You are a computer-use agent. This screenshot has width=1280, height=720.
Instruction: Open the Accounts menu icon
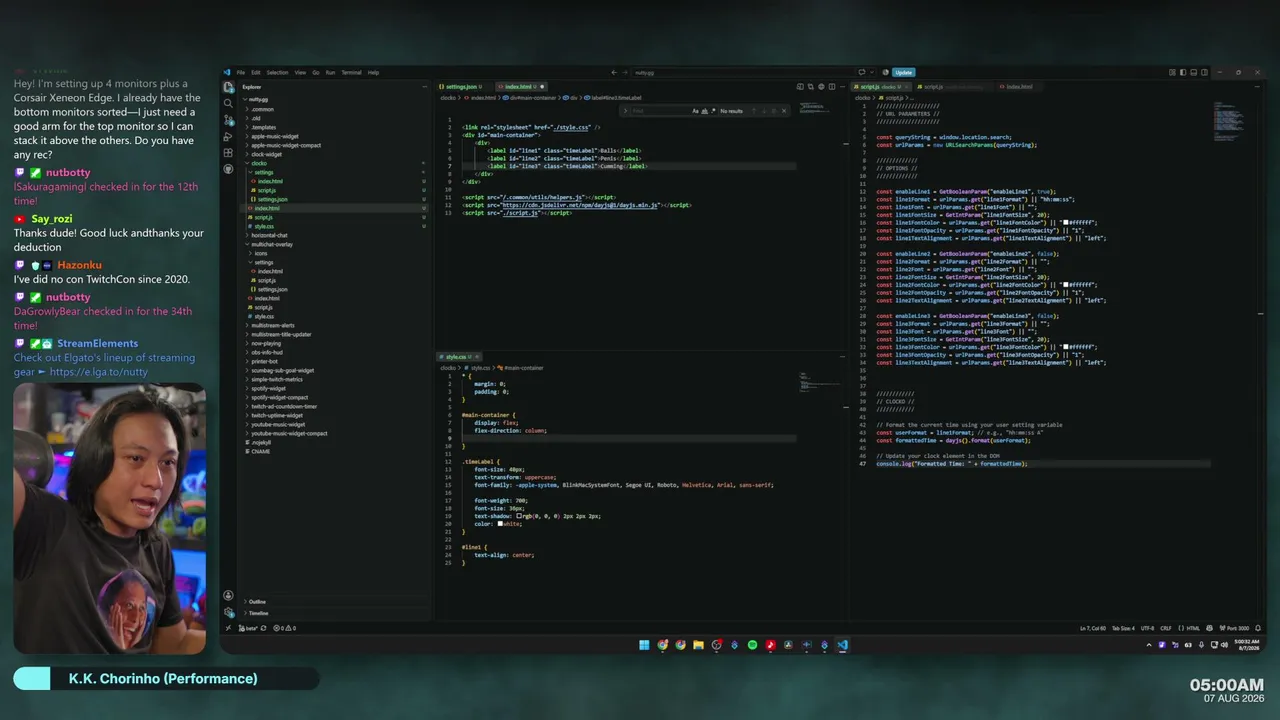click(229, 596)
